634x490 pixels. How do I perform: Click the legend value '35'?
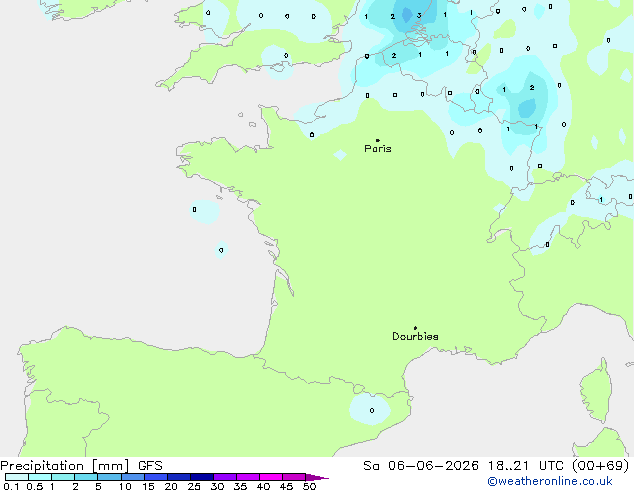pyautogui.click(x=240, y=486)
